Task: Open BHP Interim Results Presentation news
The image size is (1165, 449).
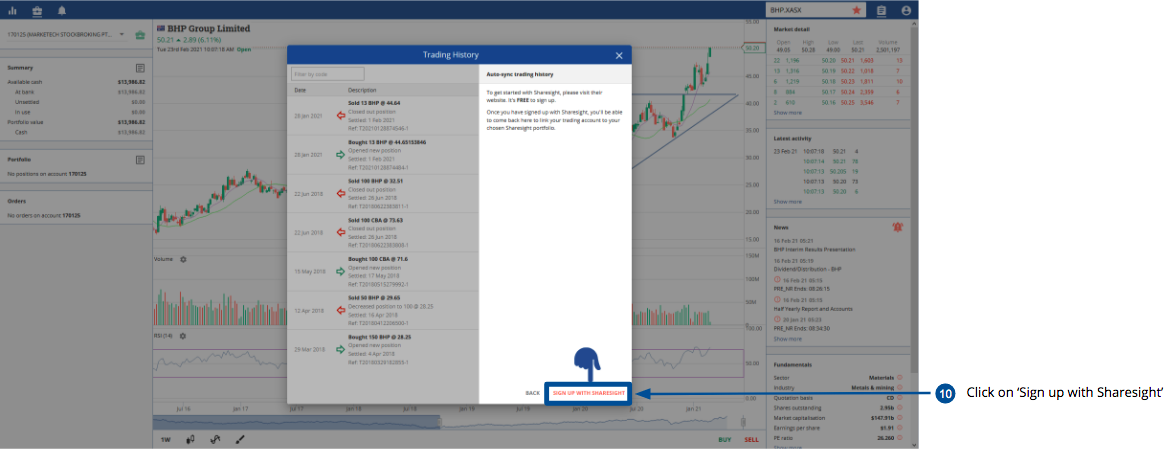Action: [814, 249]
